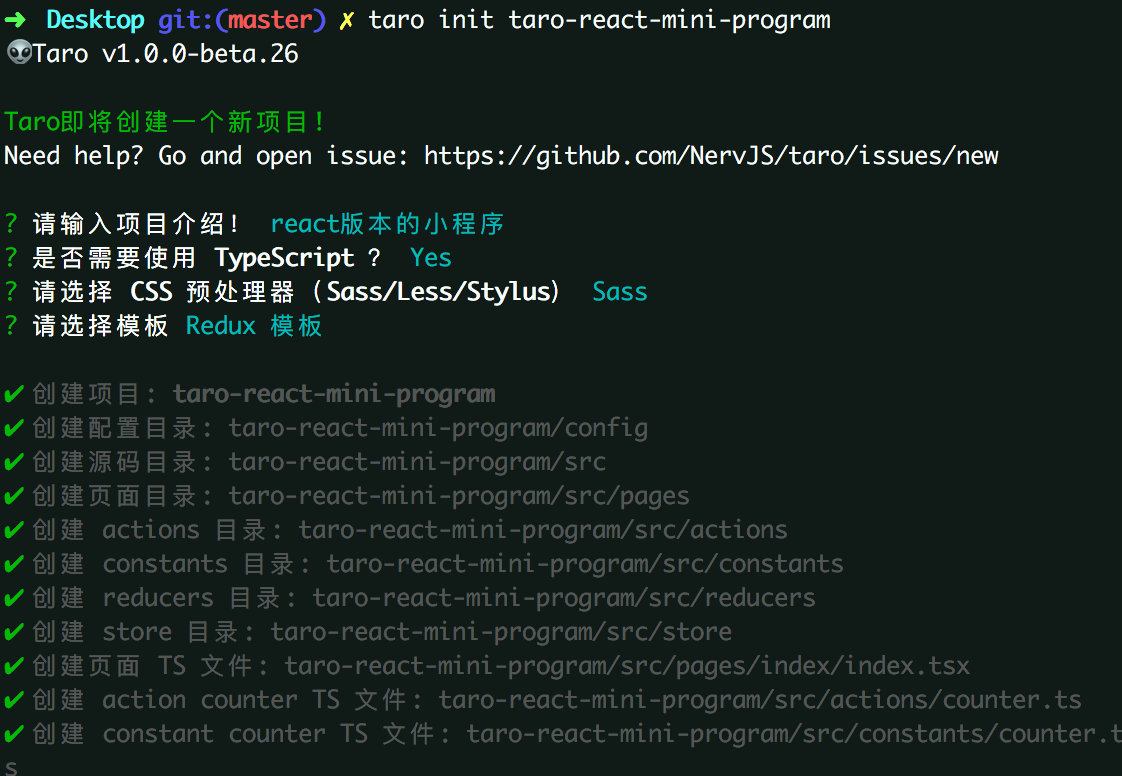
Task: Click the checkmark beside 创建配置目录 line
Action: click(x=14, y=428)
